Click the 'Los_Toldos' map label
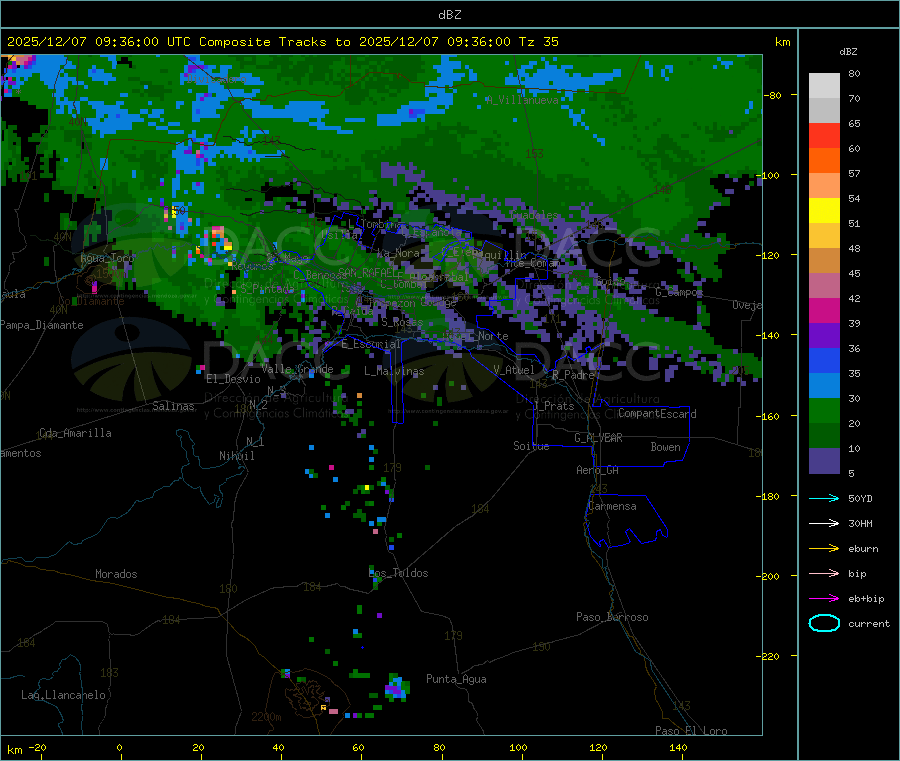Viewport: 900px width, 761px height. pyautogui.click(x=398, y=573)
